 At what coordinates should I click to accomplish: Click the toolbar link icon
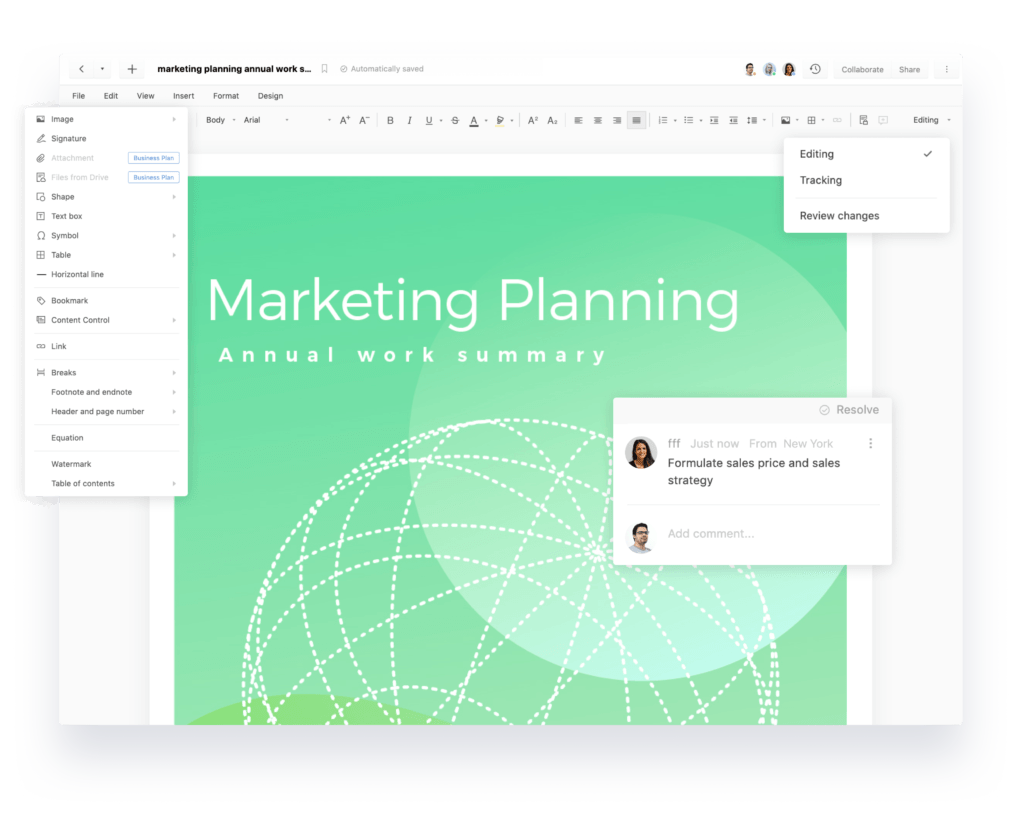pos(837,120)
